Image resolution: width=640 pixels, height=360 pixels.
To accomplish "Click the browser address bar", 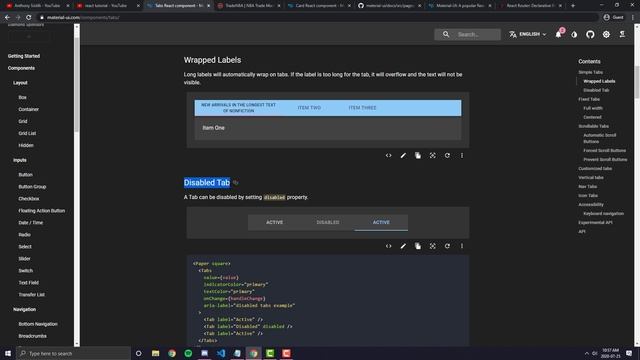I will 318,17.
